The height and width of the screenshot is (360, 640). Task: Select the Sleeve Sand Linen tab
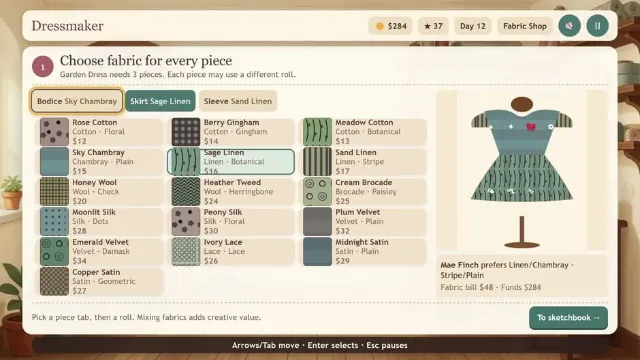pos(238,101)
